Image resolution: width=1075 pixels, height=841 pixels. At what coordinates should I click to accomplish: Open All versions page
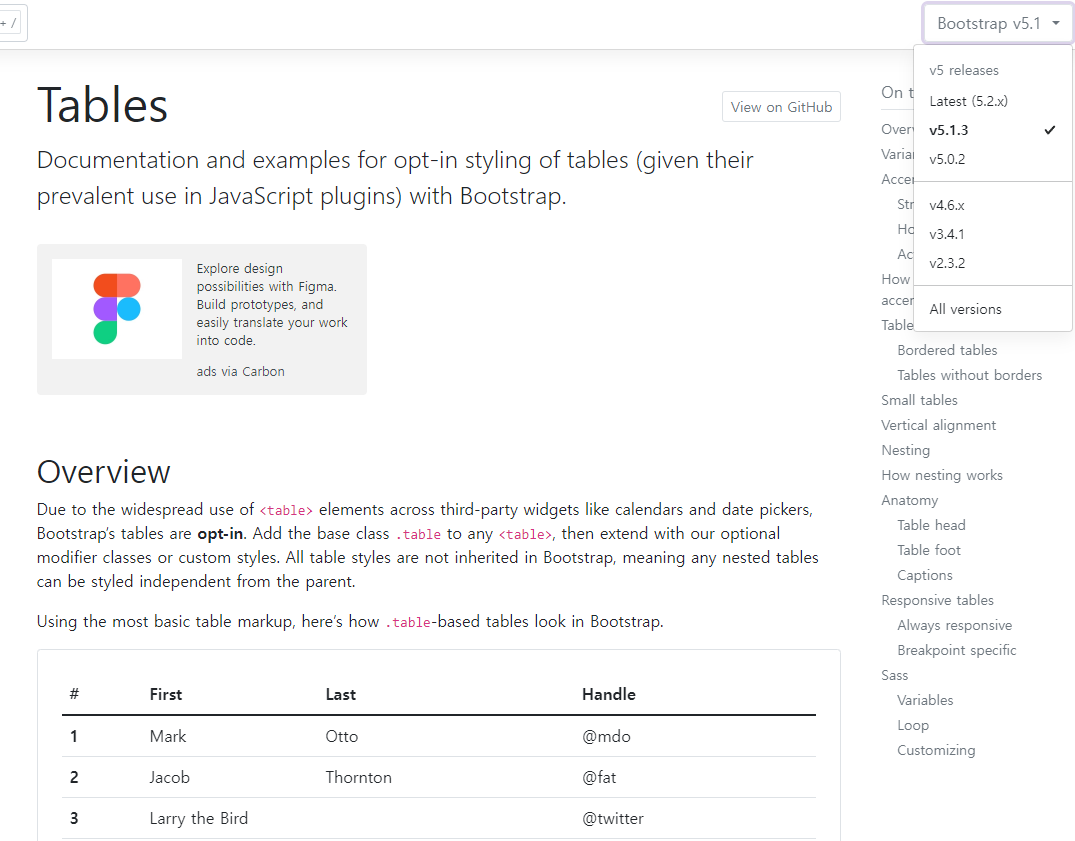pos(993,309)
